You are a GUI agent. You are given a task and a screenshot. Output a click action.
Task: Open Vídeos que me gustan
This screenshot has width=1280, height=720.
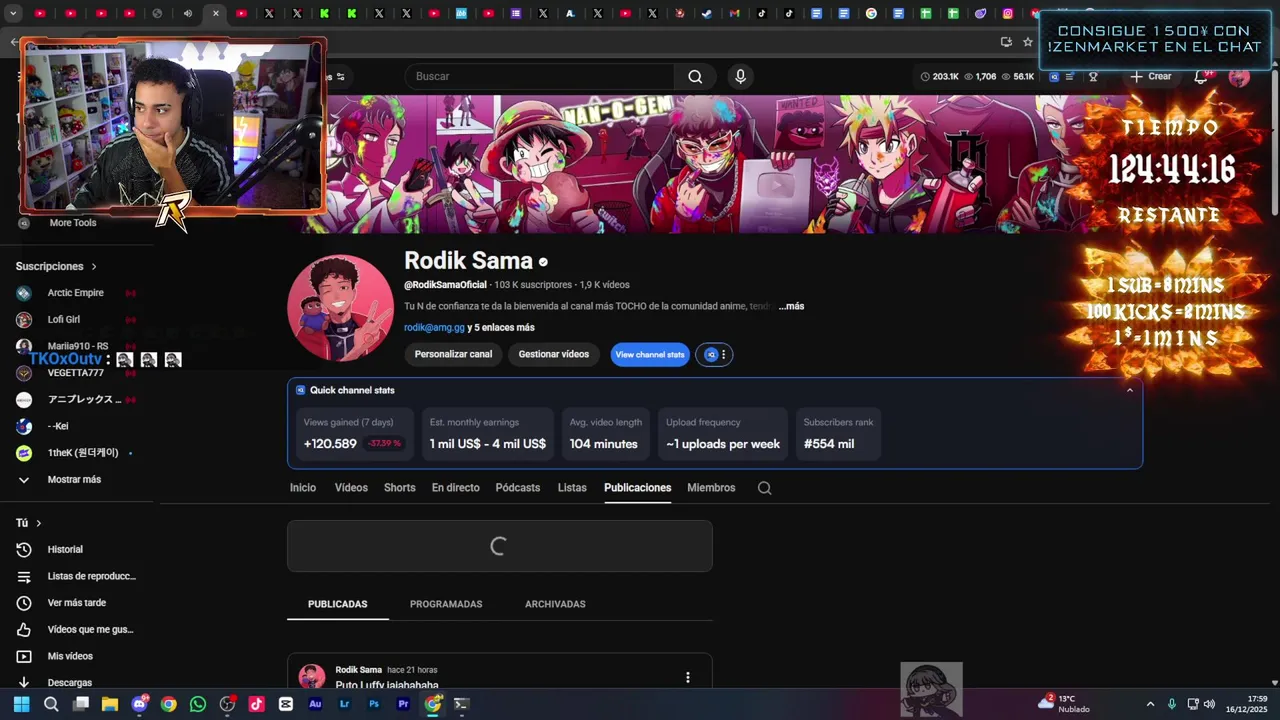point(77,629)
